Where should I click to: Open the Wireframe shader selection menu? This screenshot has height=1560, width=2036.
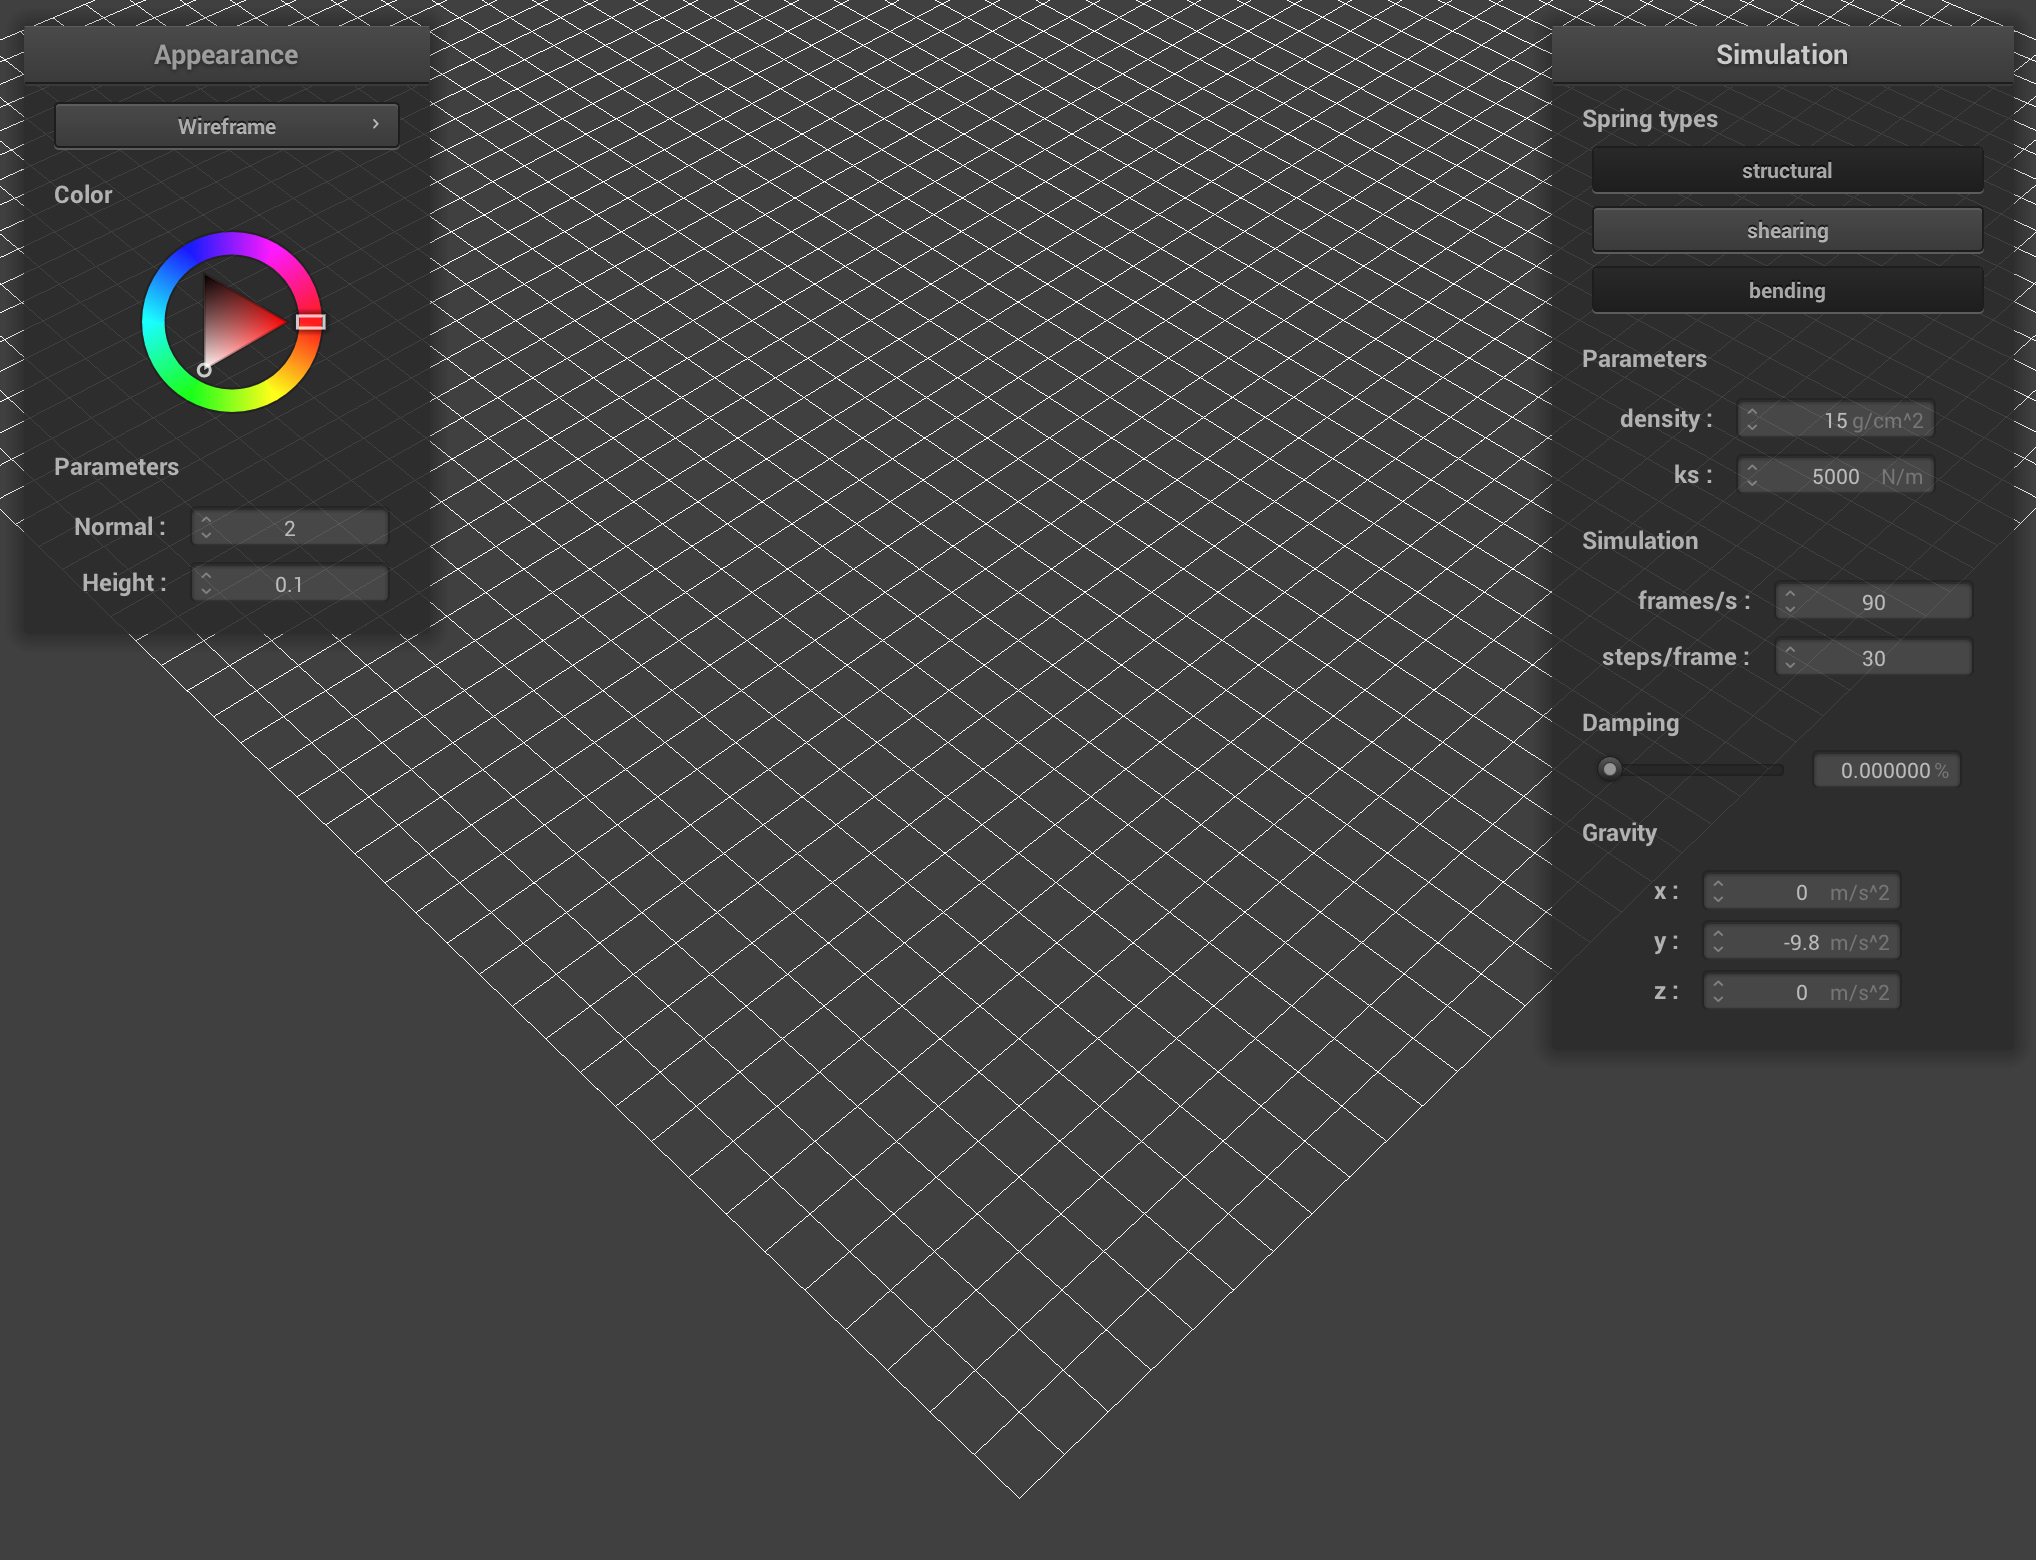pos(226,126)
